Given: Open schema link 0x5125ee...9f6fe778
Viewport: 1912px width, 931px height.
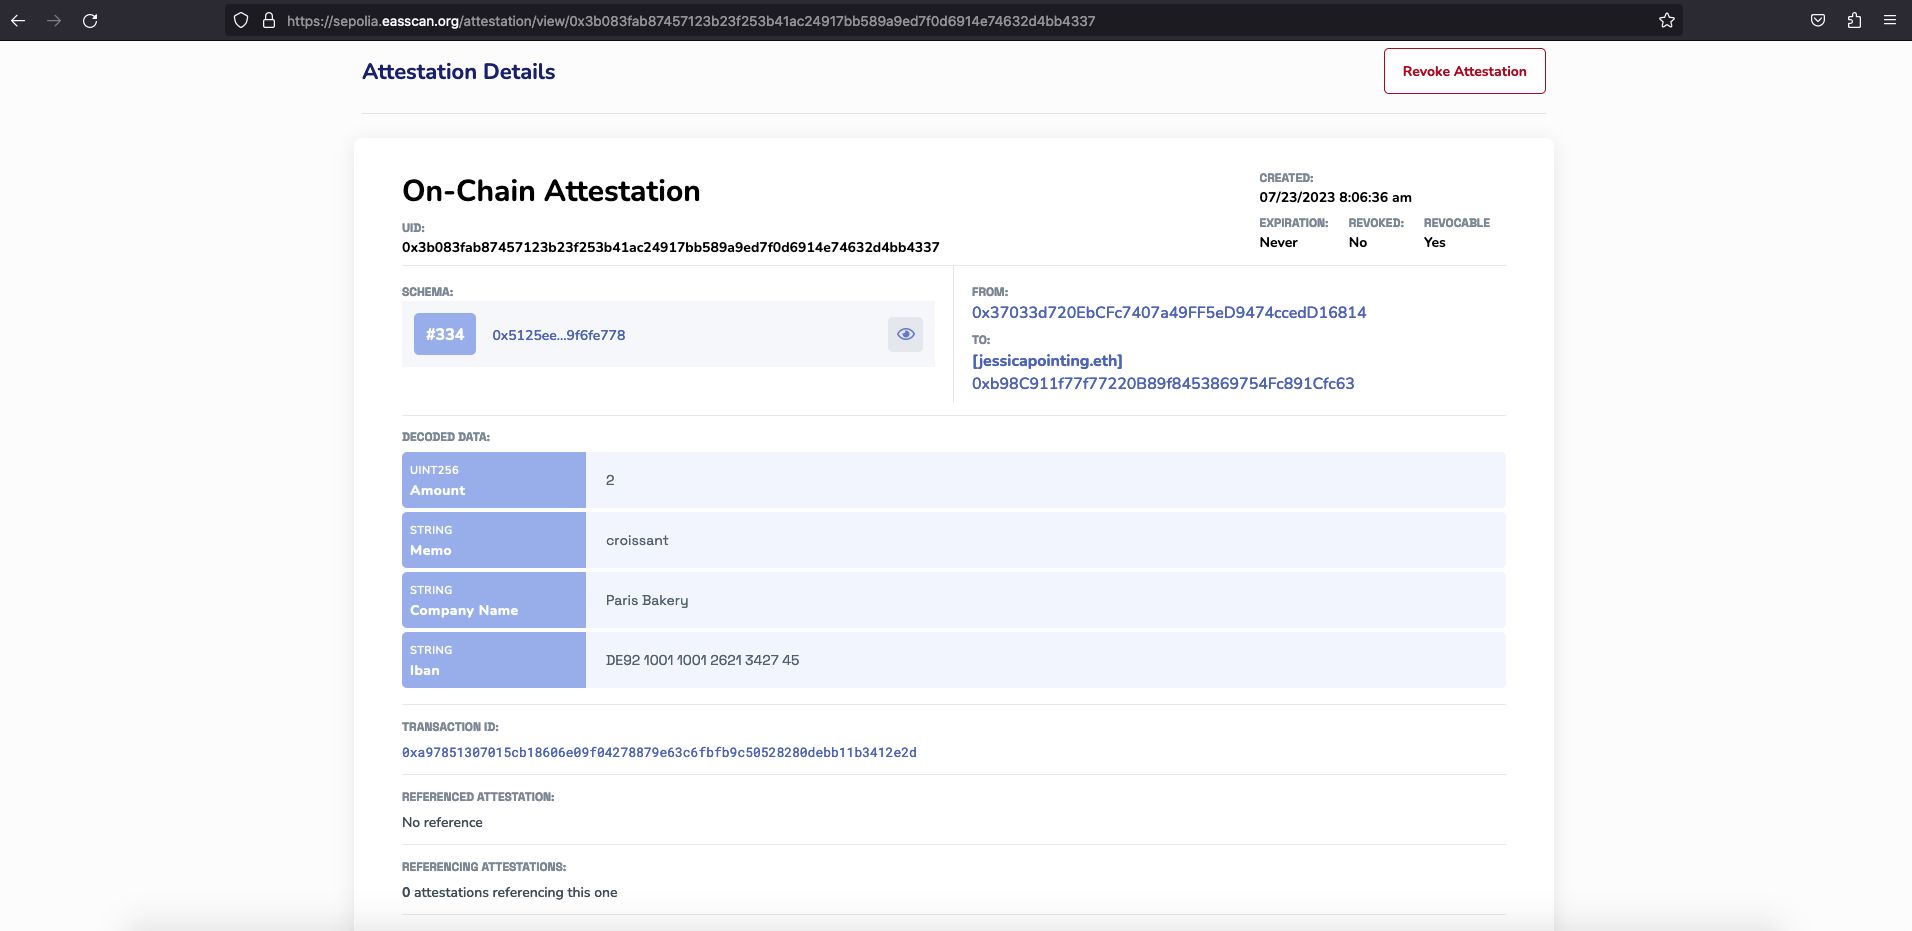Looking at the screenshot, I should coord(558,335).
